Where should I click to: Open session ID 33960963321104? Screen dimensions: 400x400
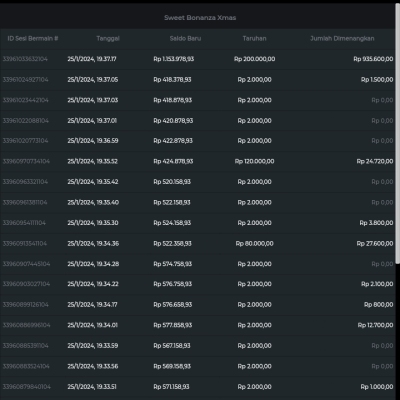pos(25,182)
